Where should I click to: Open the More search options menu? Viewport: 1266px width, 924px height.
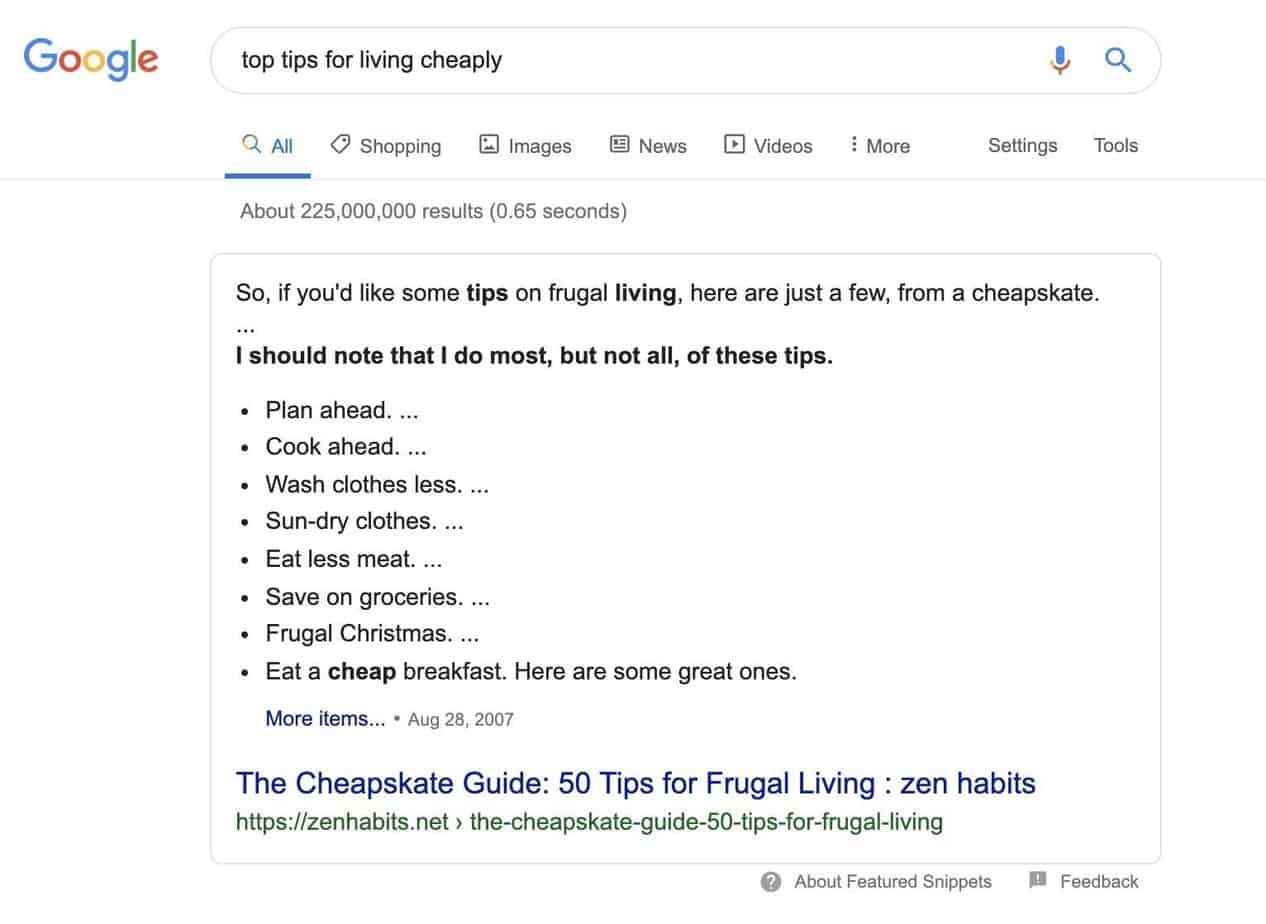click(x=879, y=146)
